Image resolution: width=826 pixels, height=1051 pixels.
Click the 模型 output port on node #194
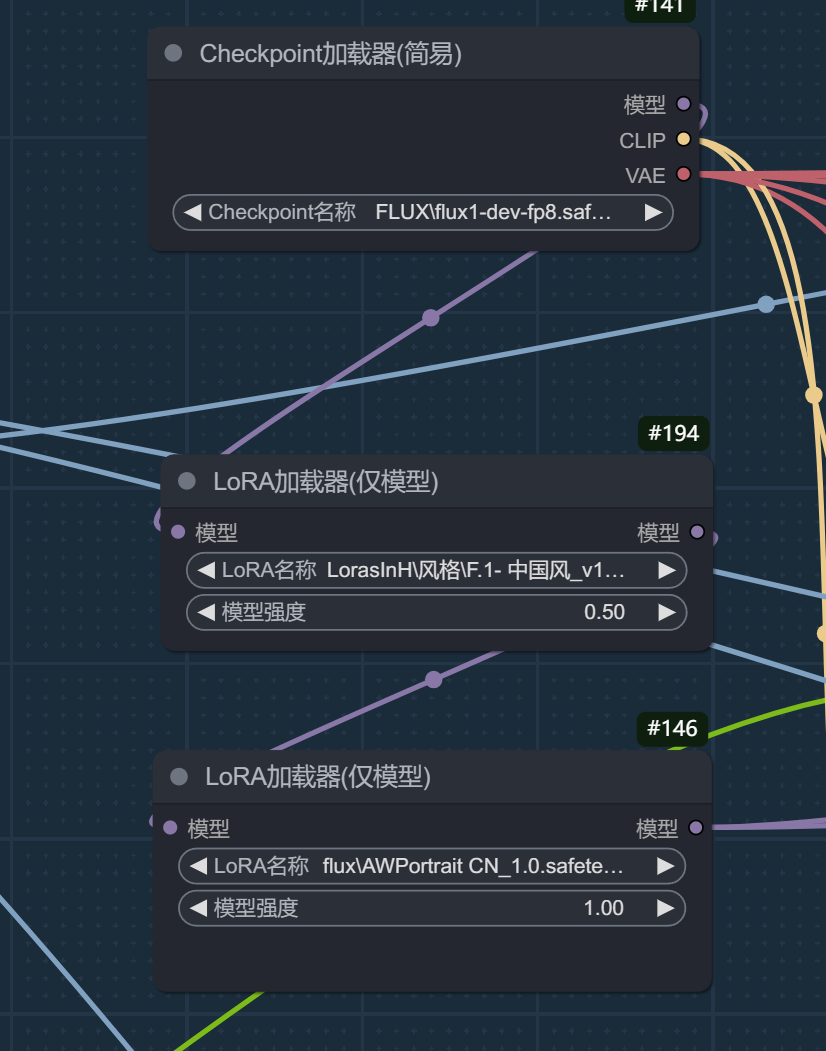pyautogui.click(x=697, y=532)
